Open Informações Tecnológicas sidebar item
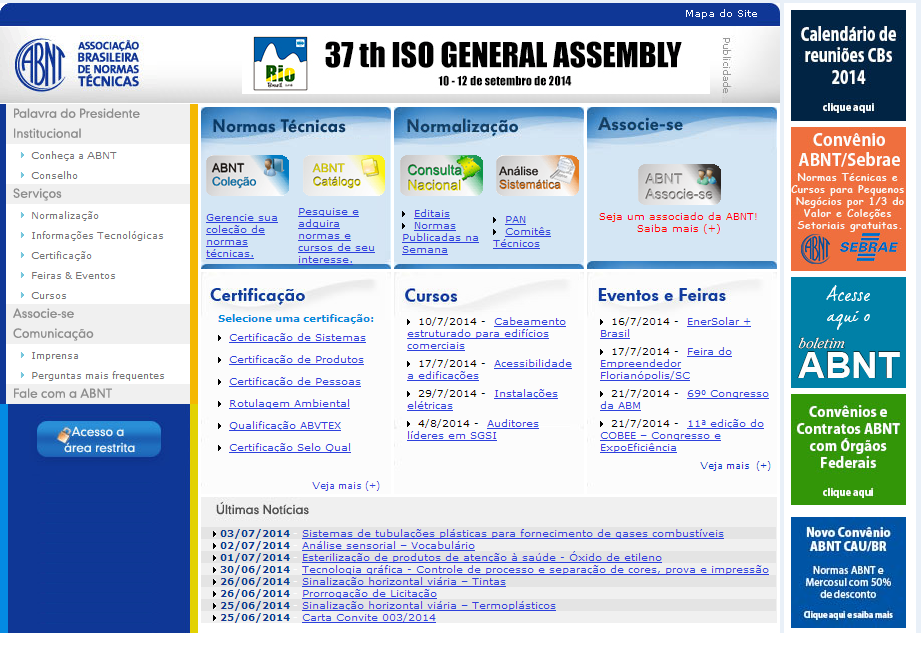Viewport: 921px width, 665px height. (97, 236)
